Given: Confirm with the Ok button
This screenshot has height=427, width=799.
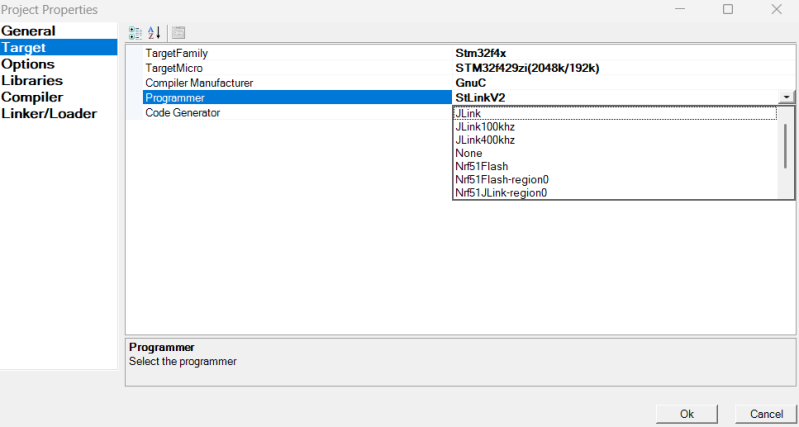Looking at the screenshot, I should point(686,414).
